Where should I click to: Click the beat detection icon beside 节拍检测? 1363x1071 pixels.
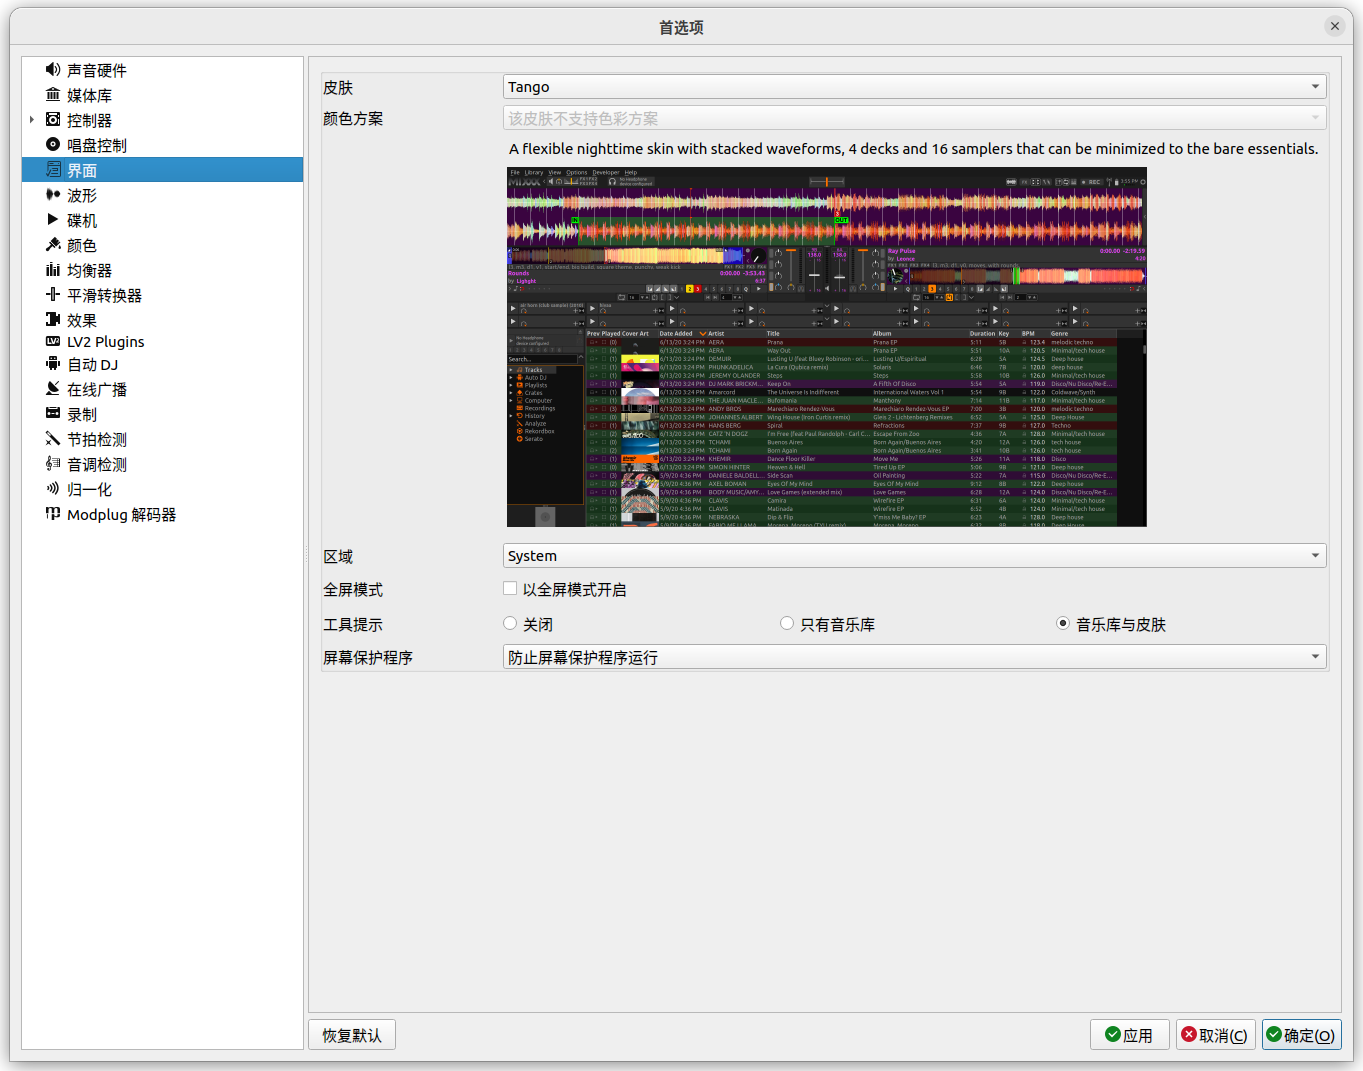(x=53, y=438)
